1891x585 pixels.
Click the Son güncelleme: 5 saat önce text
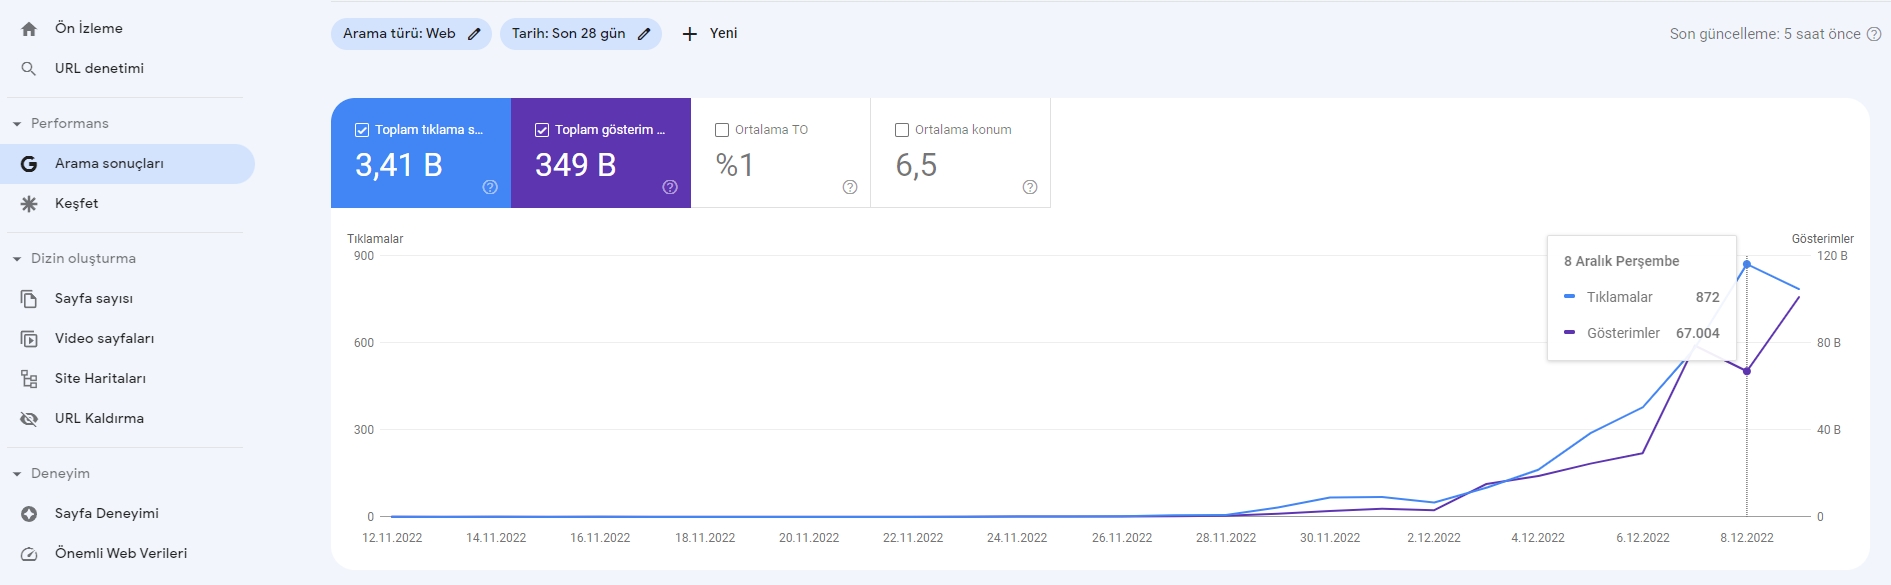[x=1765, y=34]
